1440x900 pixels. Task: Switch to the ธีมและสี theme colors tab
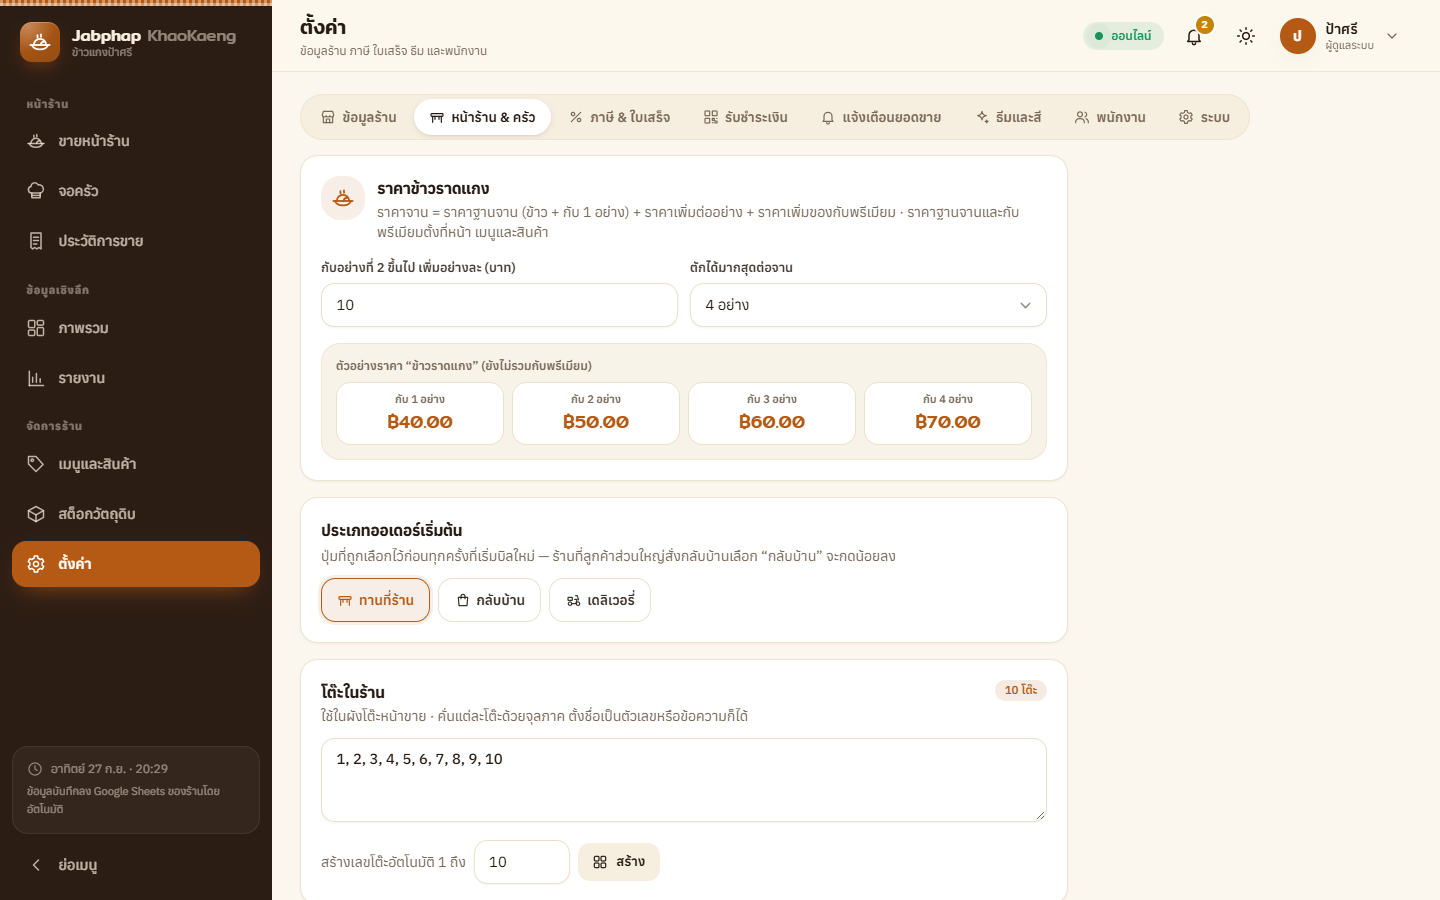pyautogui.click(x=1009, y=117)
